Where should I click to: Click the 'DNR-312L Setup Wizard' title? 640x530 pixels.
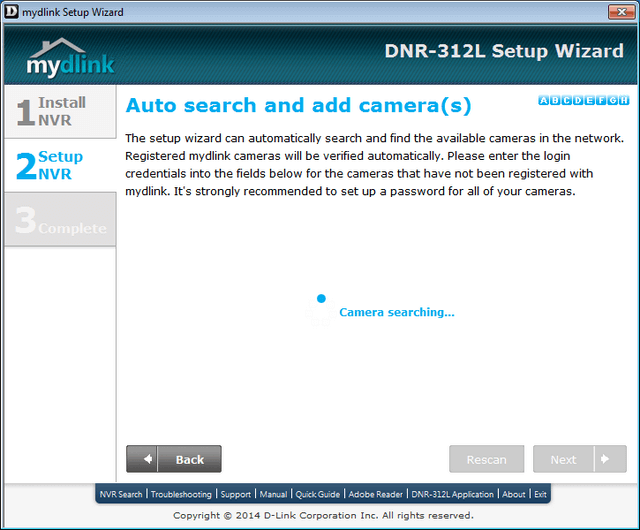click(504, 51)
